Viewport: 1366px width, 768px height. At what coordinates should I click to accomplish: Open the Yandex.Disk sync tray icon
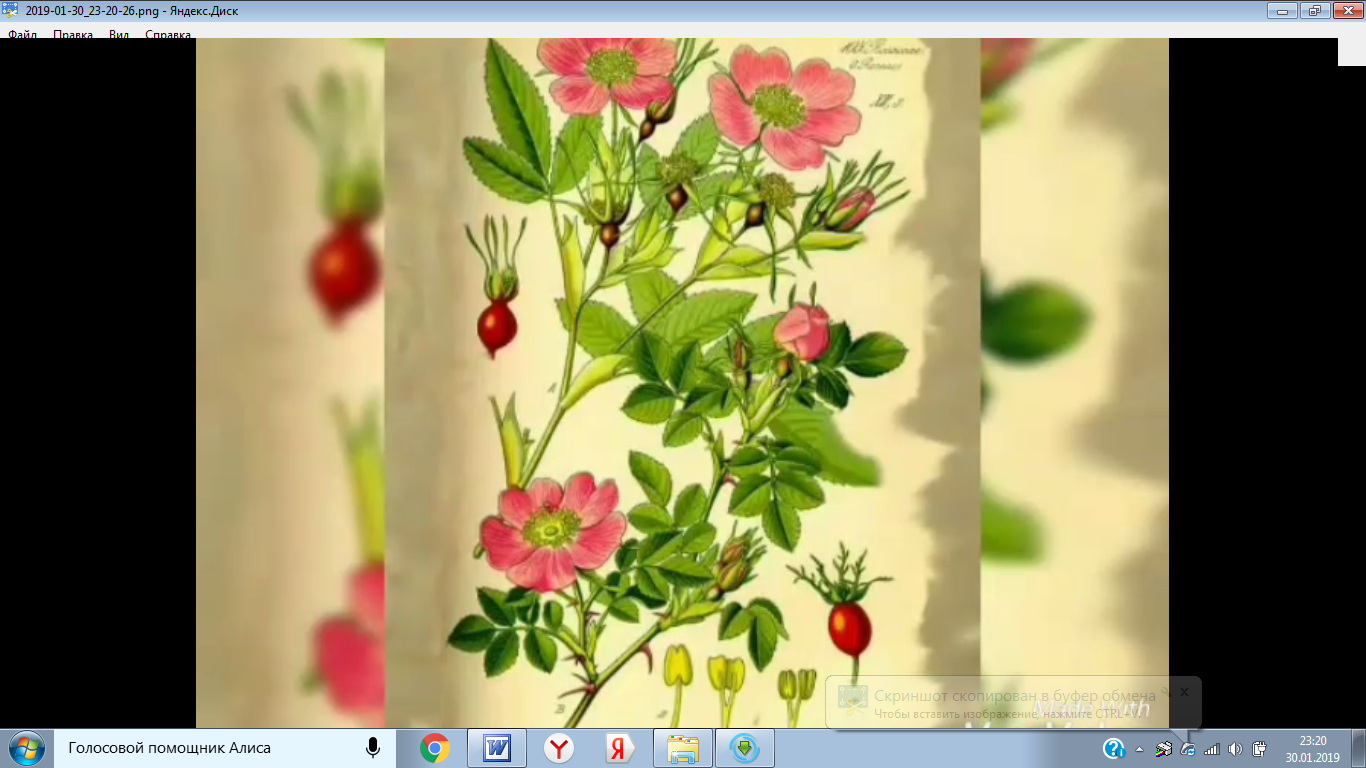[1188, 748]
